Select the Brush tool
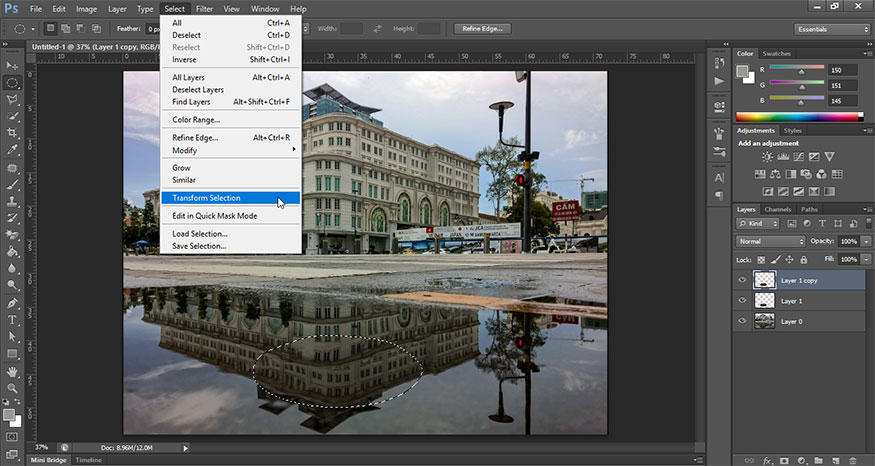Screen dimensions: 875x466 (12, 185)
